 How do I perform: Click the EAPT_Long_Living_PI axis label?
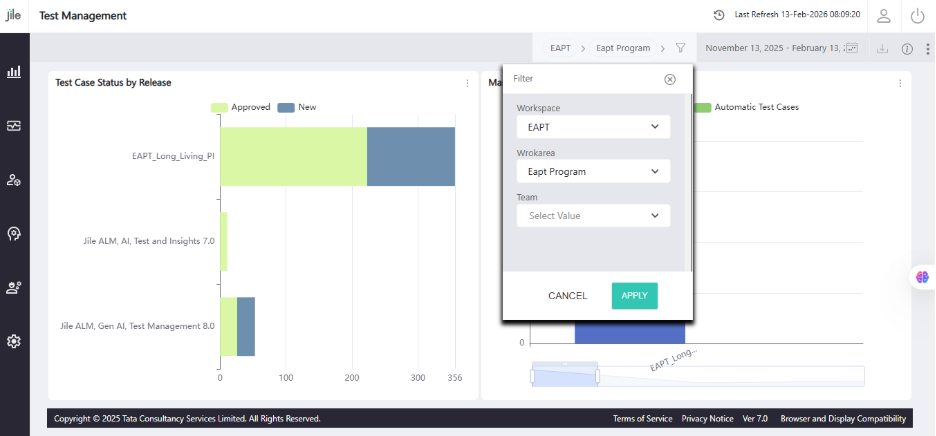click(x=173, y=156)
